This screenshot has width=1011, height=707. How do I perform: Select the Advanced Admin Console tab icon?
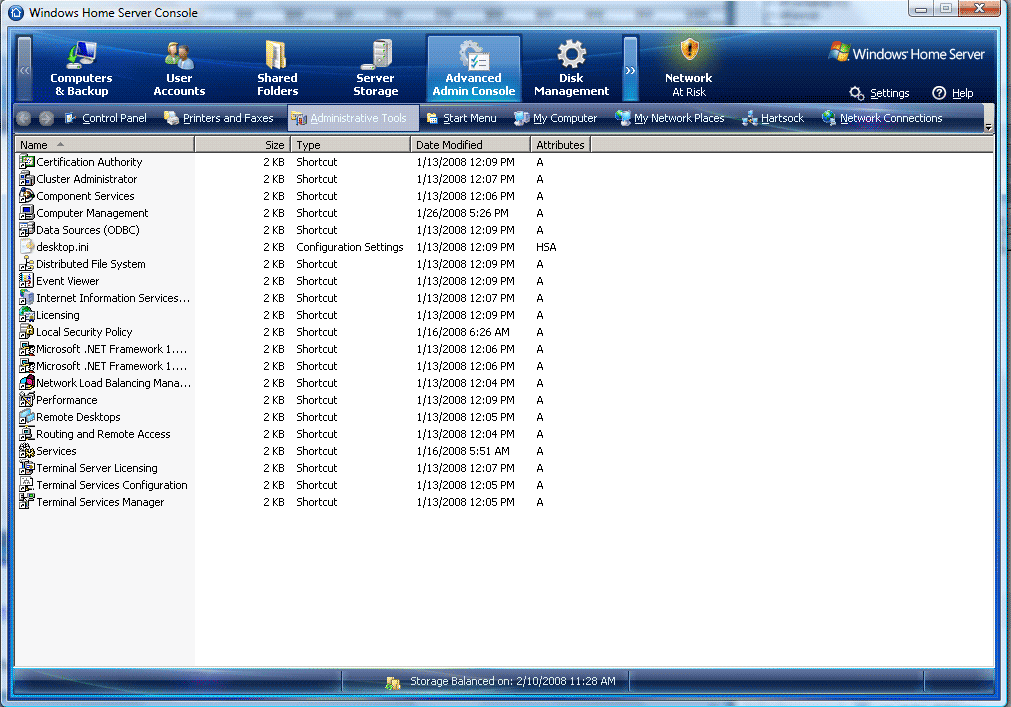[473, 55]
